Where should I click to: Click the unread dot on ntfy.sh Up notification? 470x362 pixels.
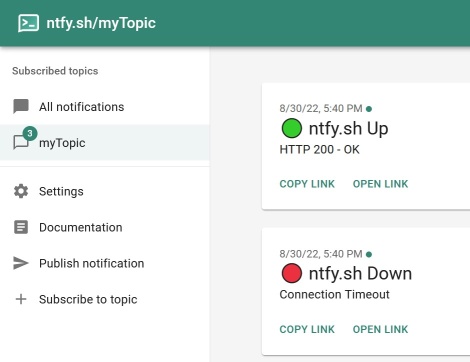point(369,109)
